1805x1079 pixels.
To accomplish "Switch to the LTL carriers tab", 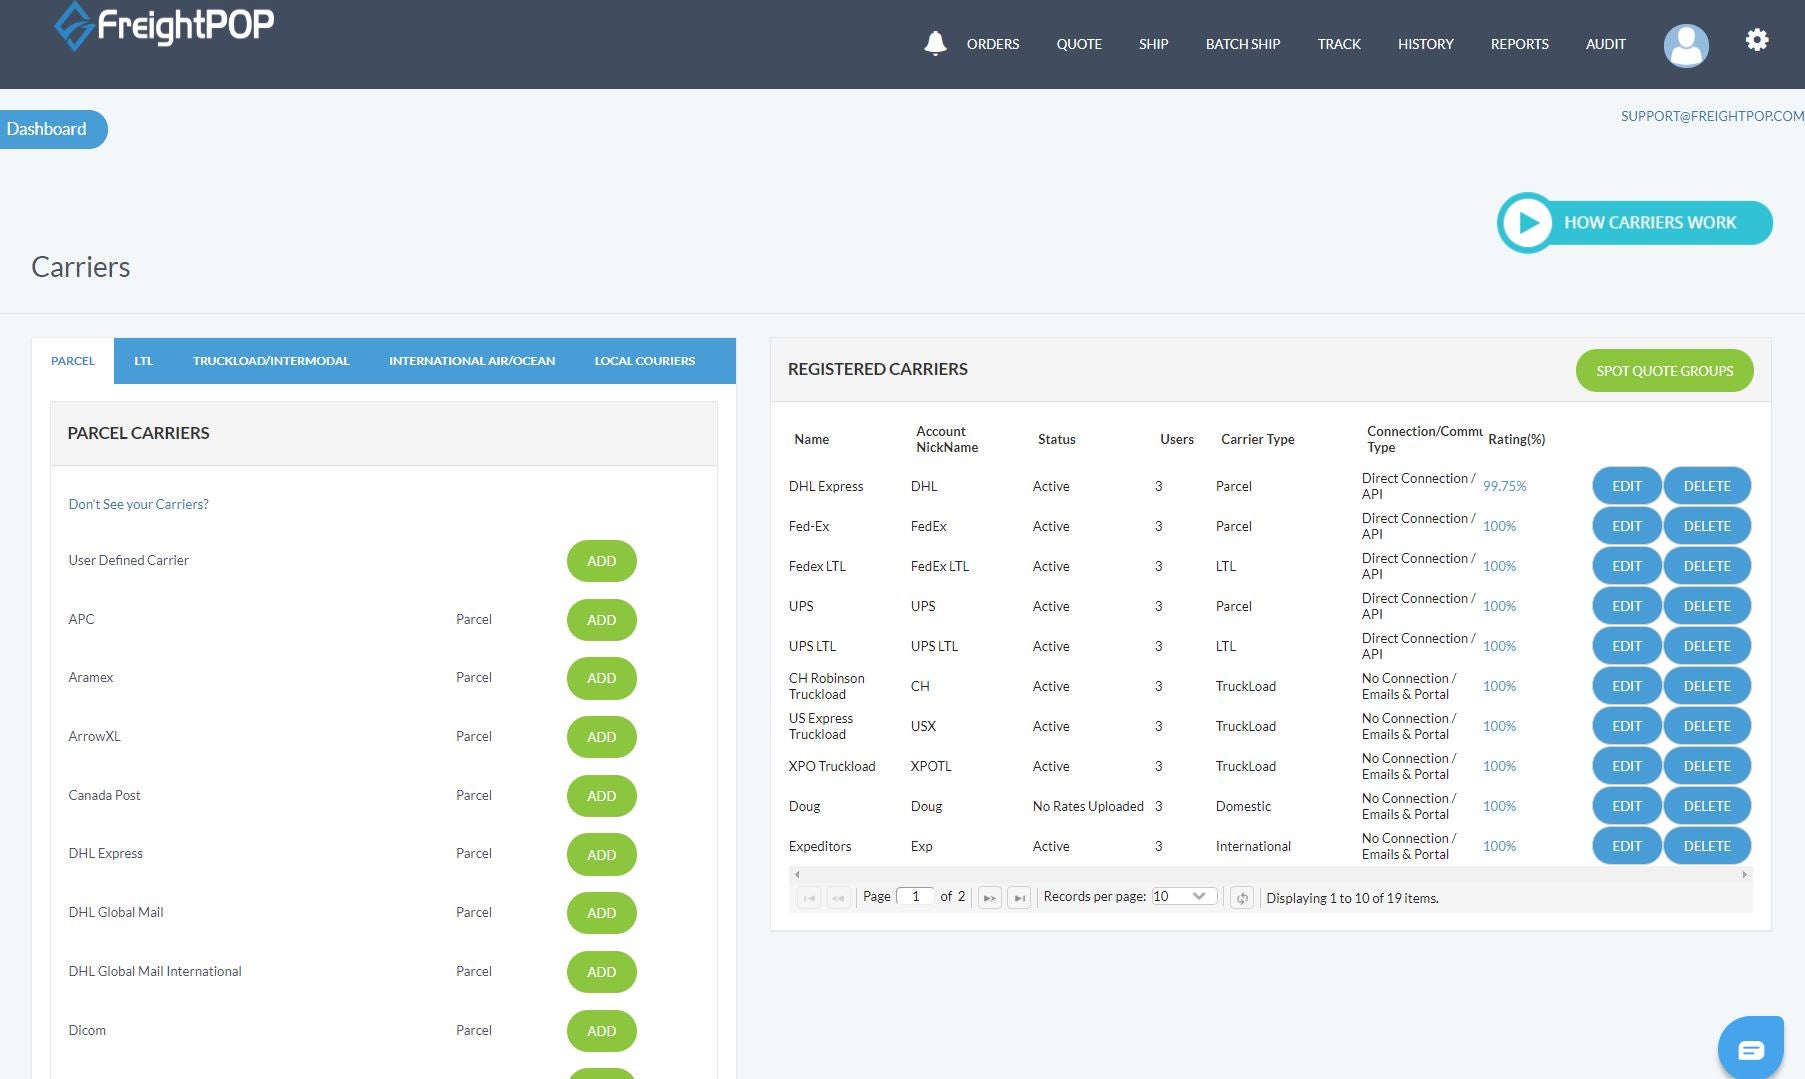I will (x=144, y=361).
